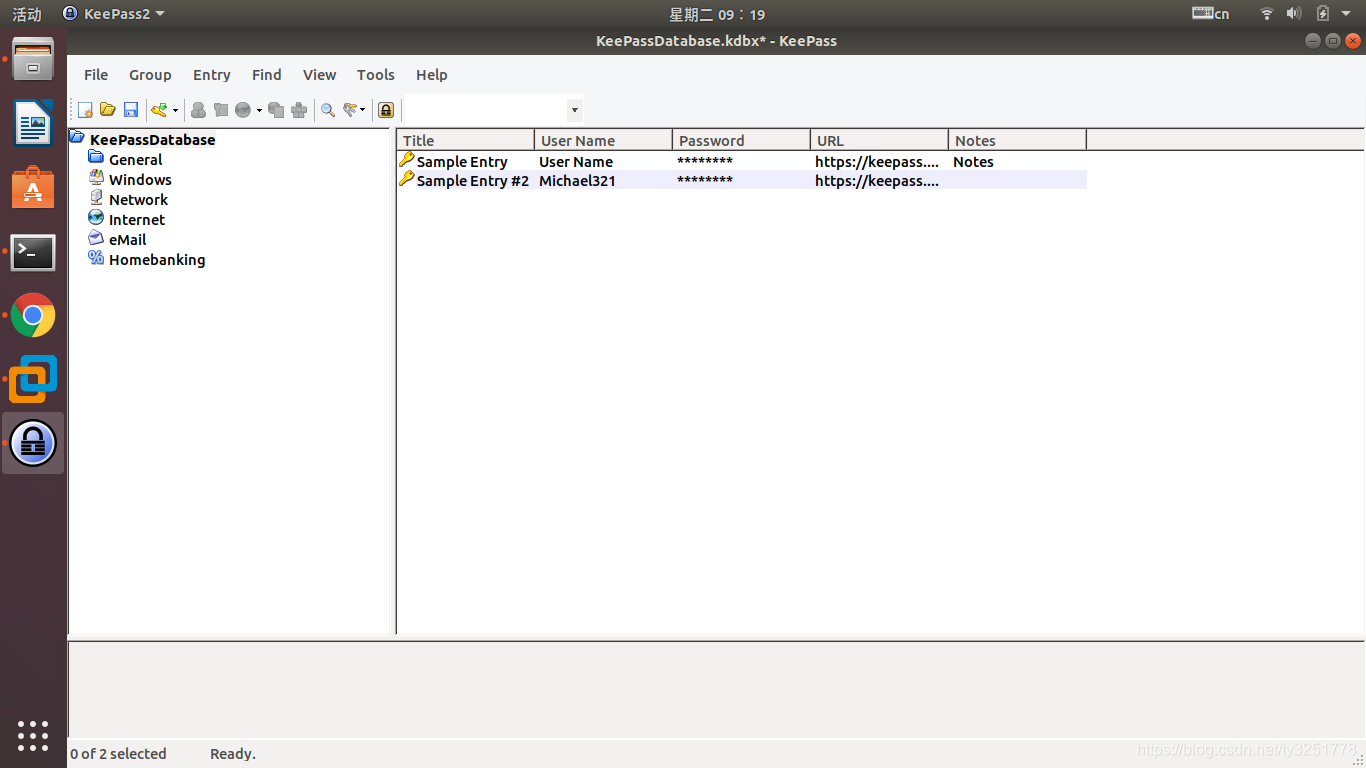Sort entries by User Name column header

[604, 140]
